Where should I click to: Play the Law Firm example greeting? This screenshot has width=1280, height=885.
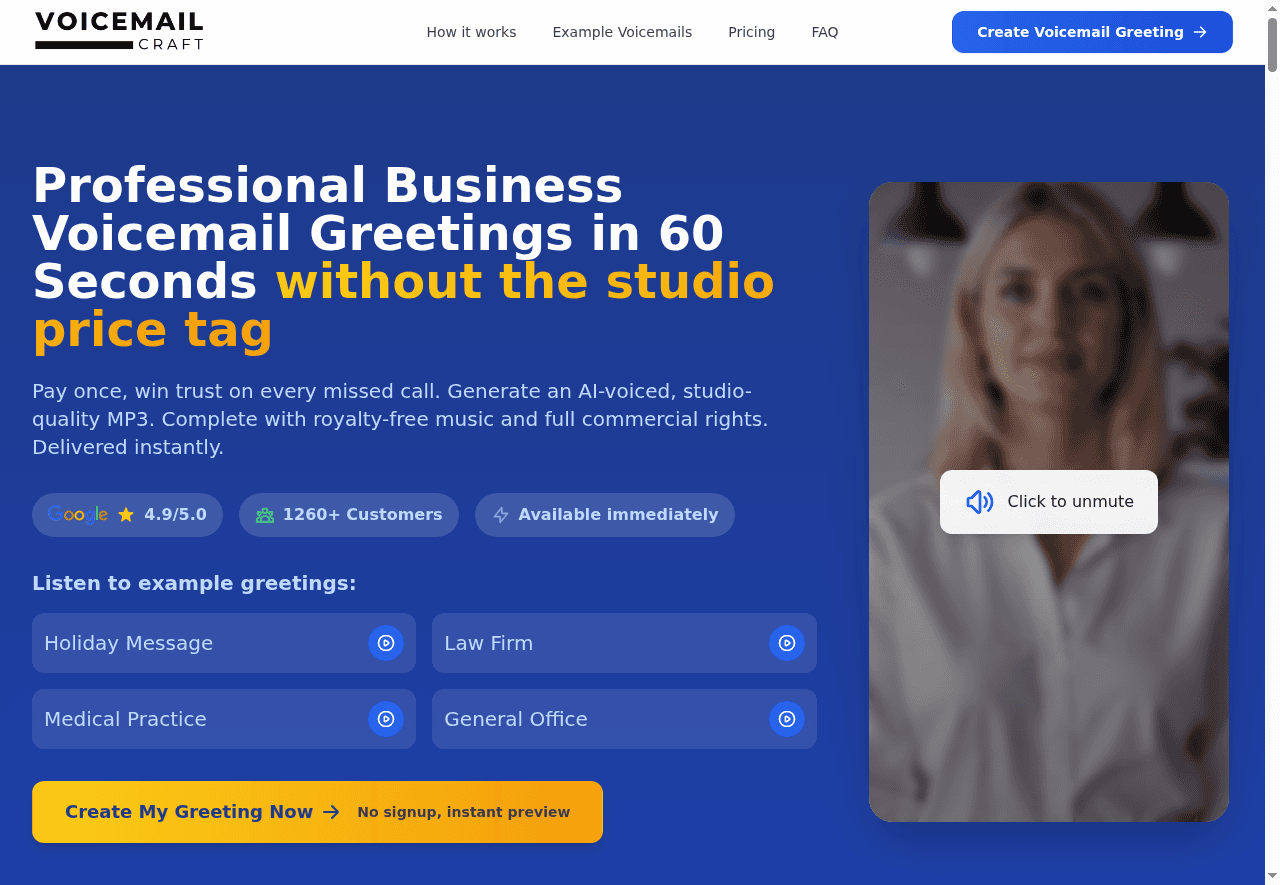click(x=787, y=643)
